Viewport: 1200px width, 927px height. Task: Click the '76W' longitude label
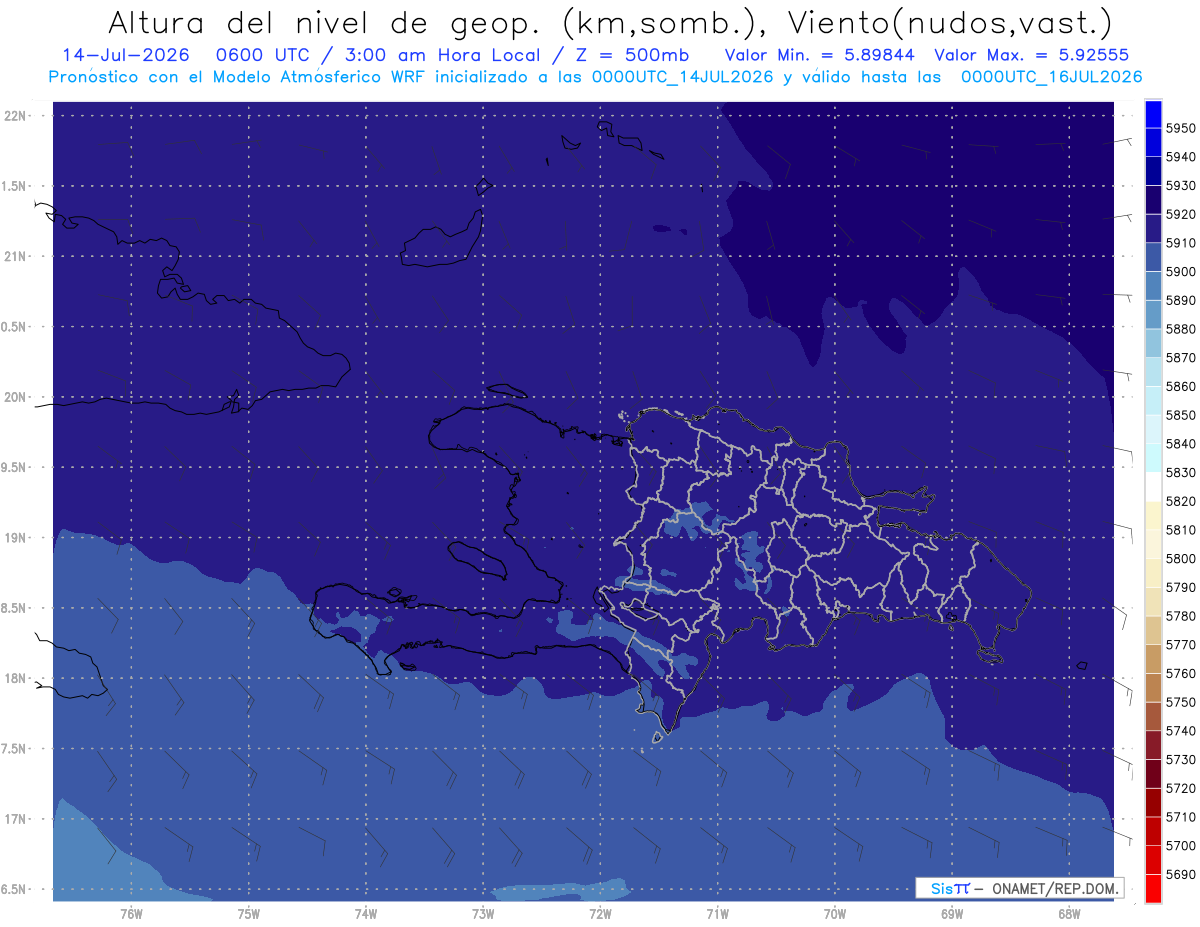click(131, 913)
